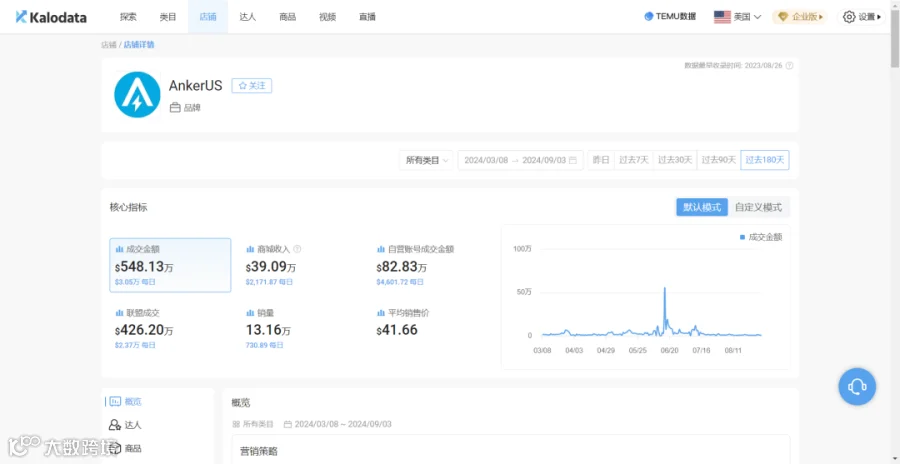Viewport: 900px width, 464px height.
Task: Click the help icon beside 商城收入
Action: pyautogui.click(x=297, y=249)
